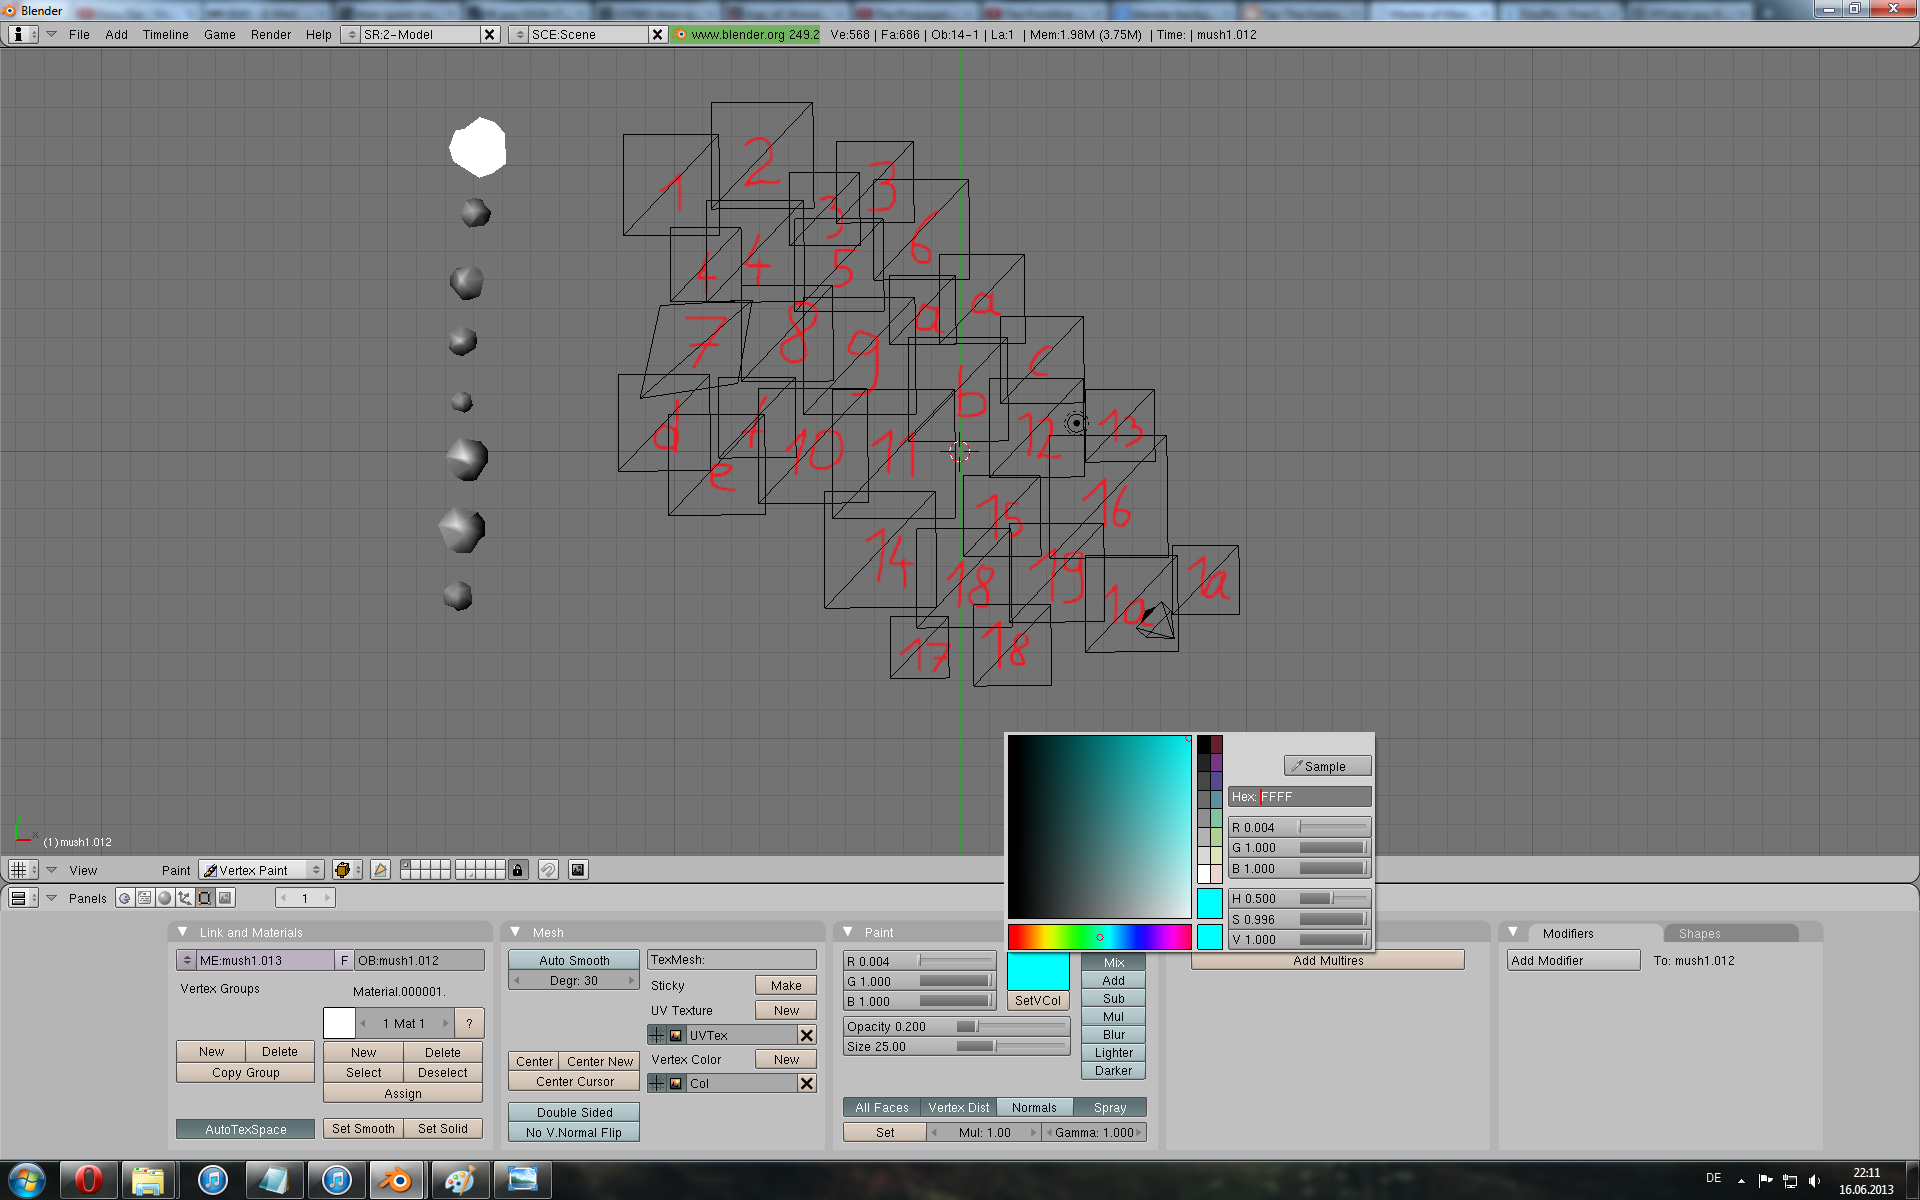Open the SR:2-Model screen selector

pyautogui.click(x=350, y=34)
